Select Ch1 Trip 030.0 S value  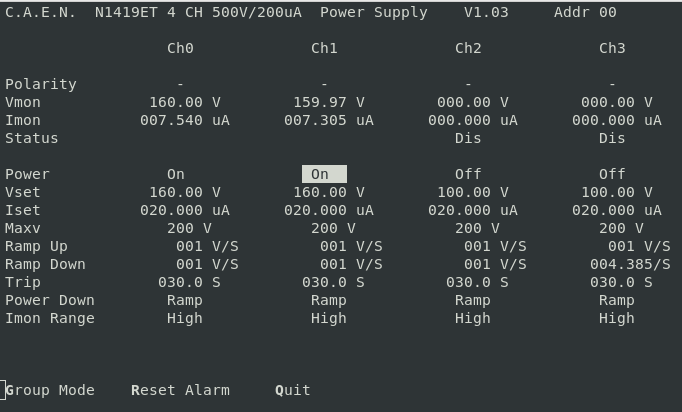tap(333, 282)
